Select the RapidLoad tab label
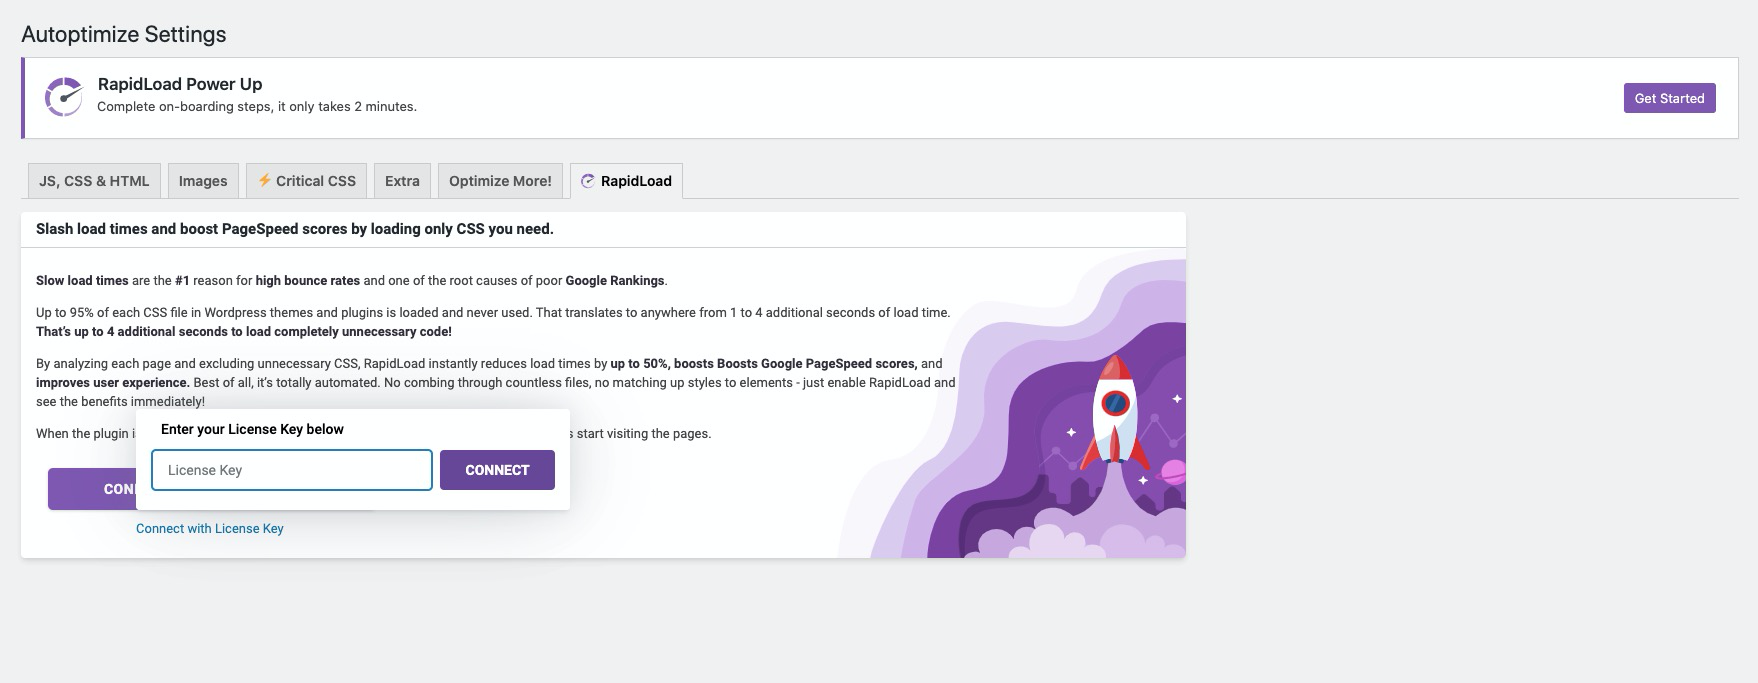The image size is (1758, 683). [x=636, y=181]
